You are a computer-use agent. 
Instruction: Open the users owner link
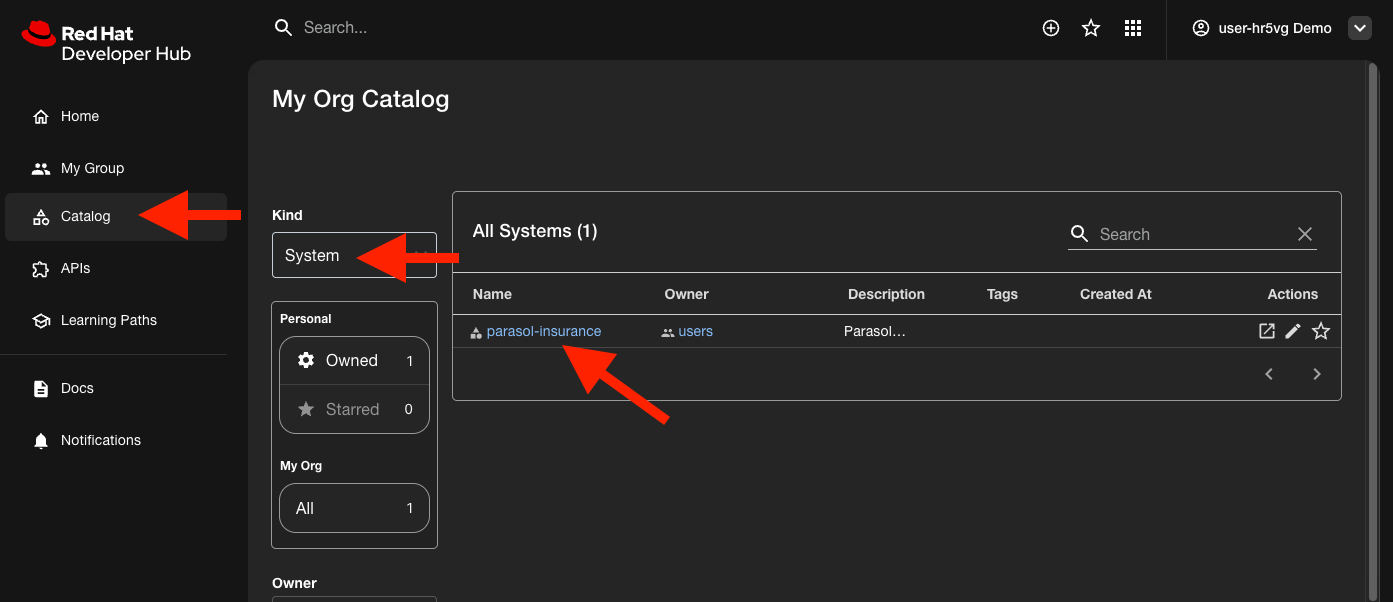(x=695, y=331)
